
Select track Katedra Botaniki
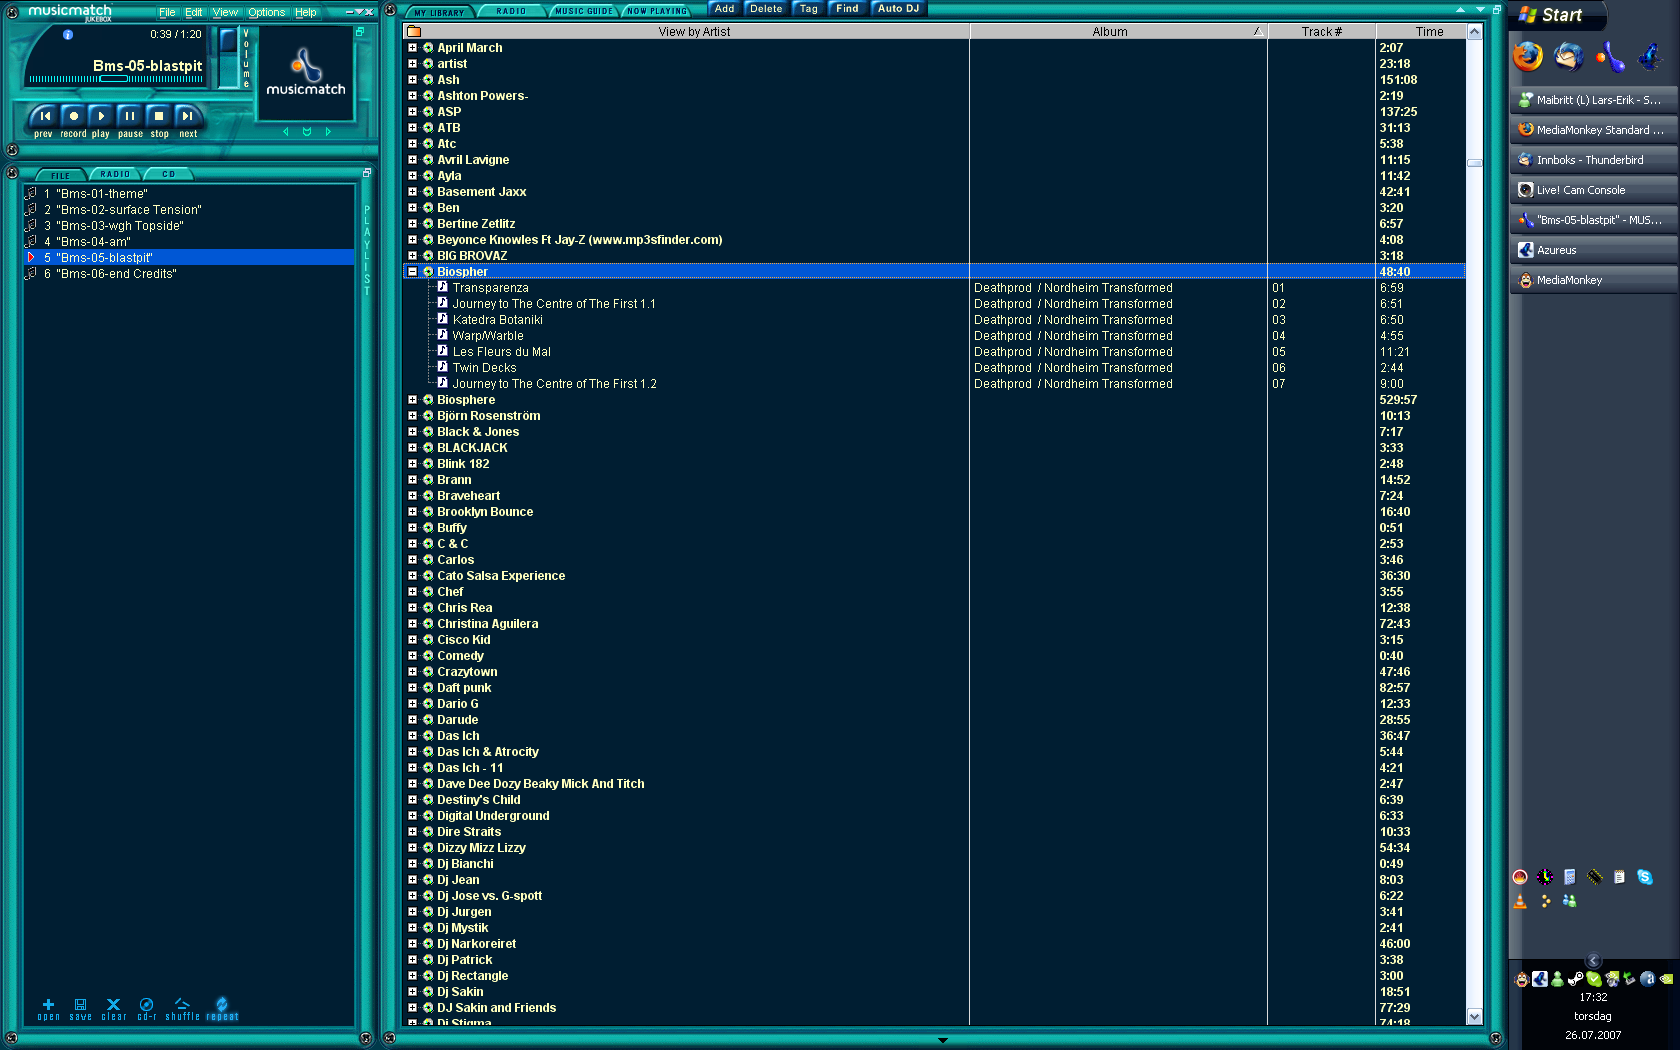(498, 320)
